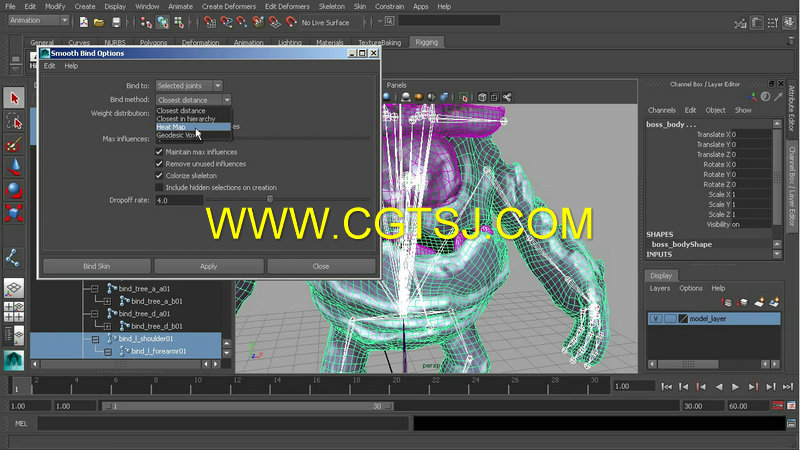Open the Bind method dropdown
800x450 pixels.
(193, 100)
